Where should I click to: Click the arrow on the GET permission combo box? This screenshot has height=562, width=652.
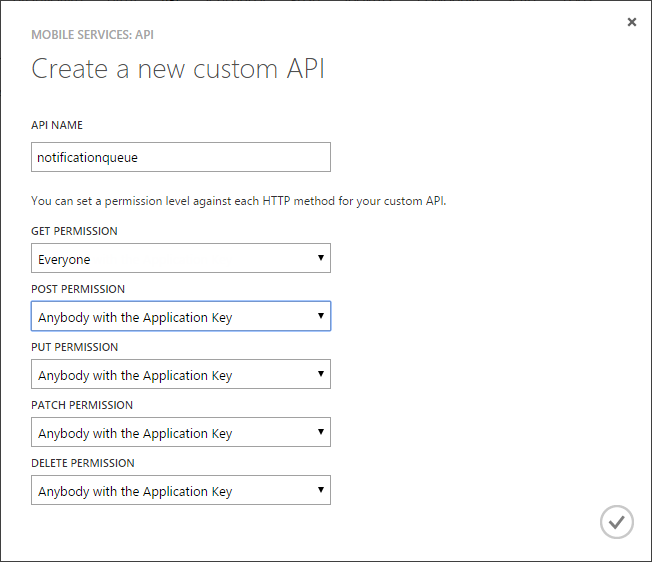coord(320,258)
